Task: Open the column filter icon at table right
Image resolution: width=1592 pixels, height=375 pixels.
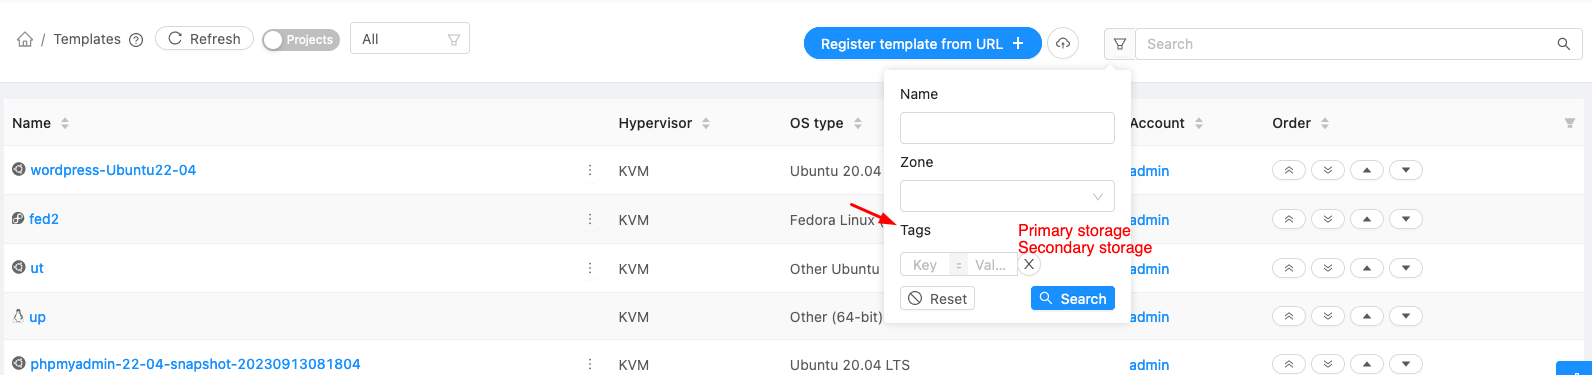Action: 1569,123
